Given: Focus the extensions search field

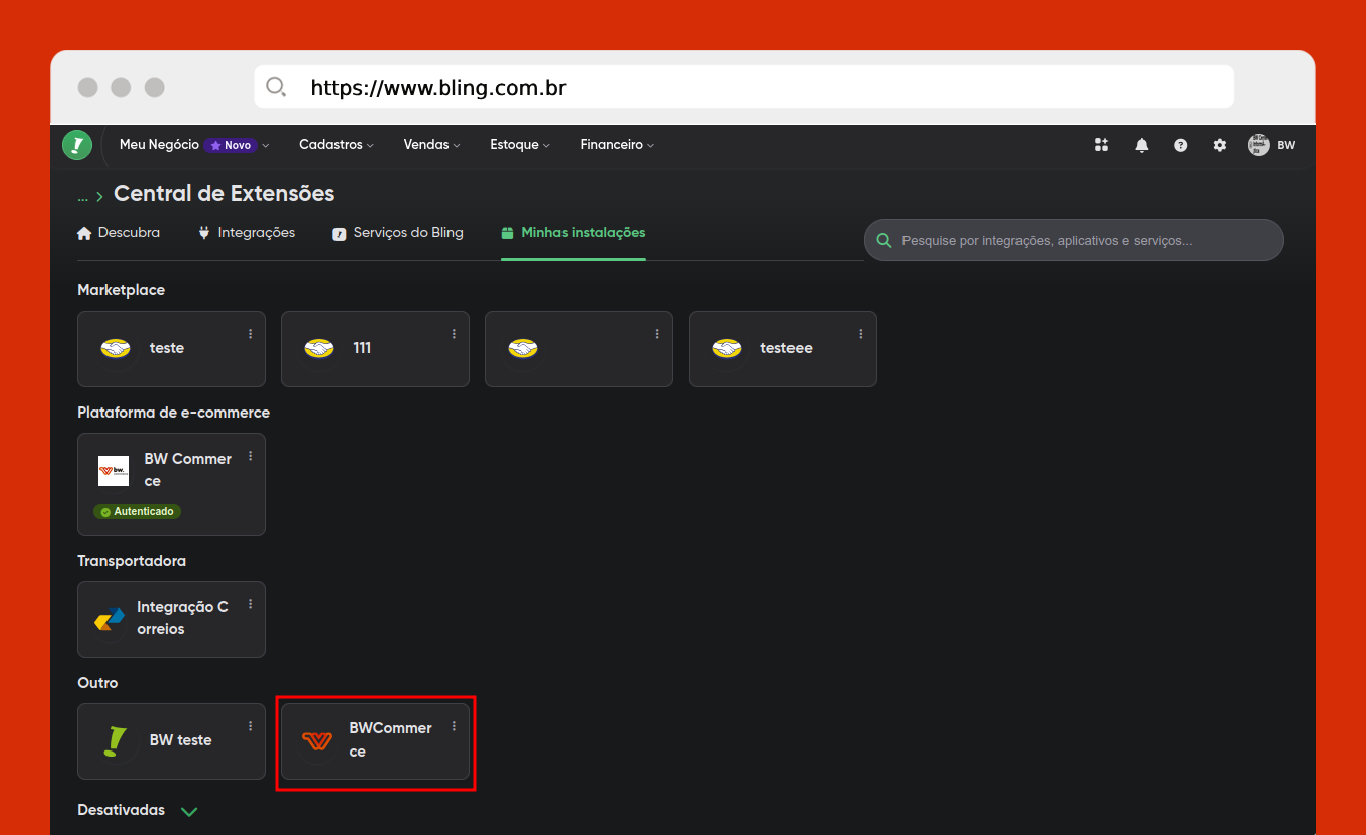Looking at the screenshot, I should (x=1074, y=240).
